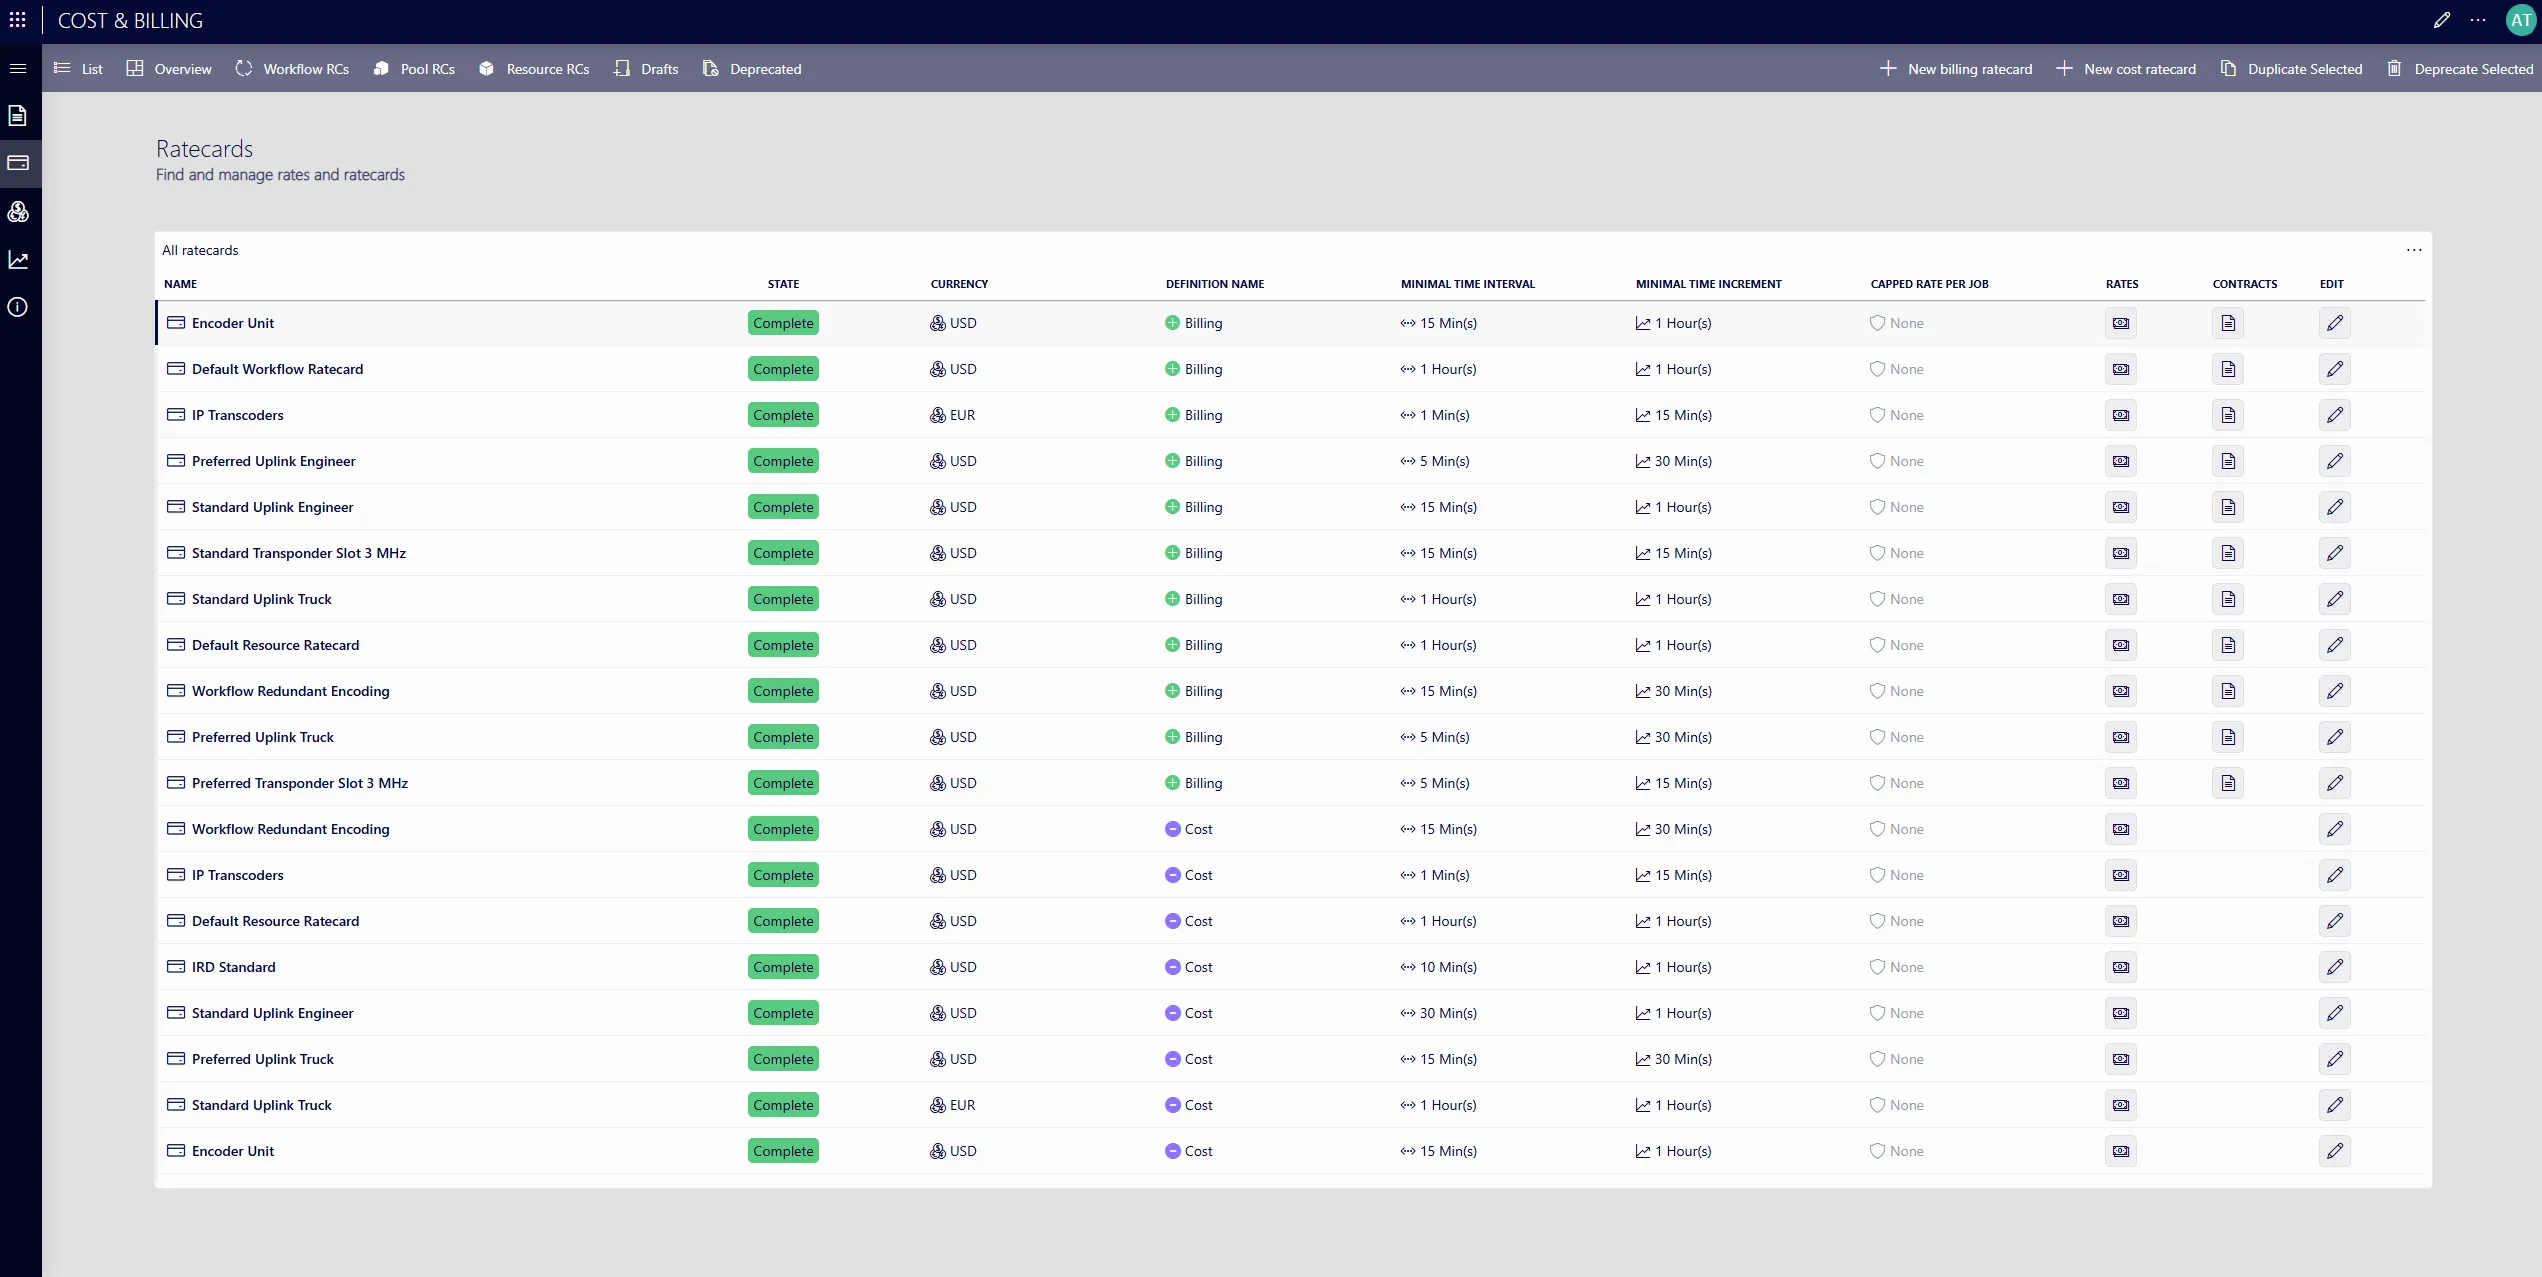Open the info icon in sidebar
Viewport: 2542px width, 1277px height.
coord(18,307)
